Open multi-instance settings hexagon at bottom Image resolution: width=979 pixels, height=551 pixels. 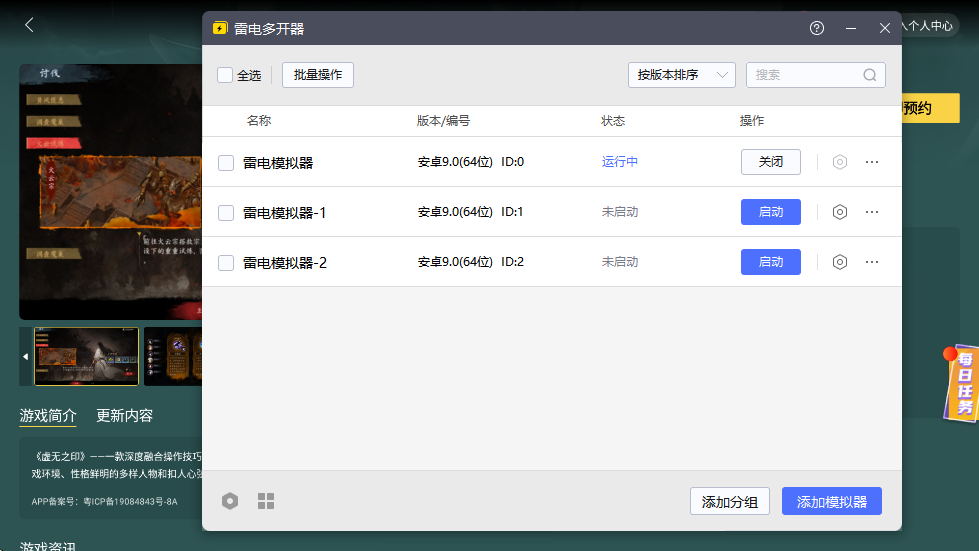(x=230, y=501)
